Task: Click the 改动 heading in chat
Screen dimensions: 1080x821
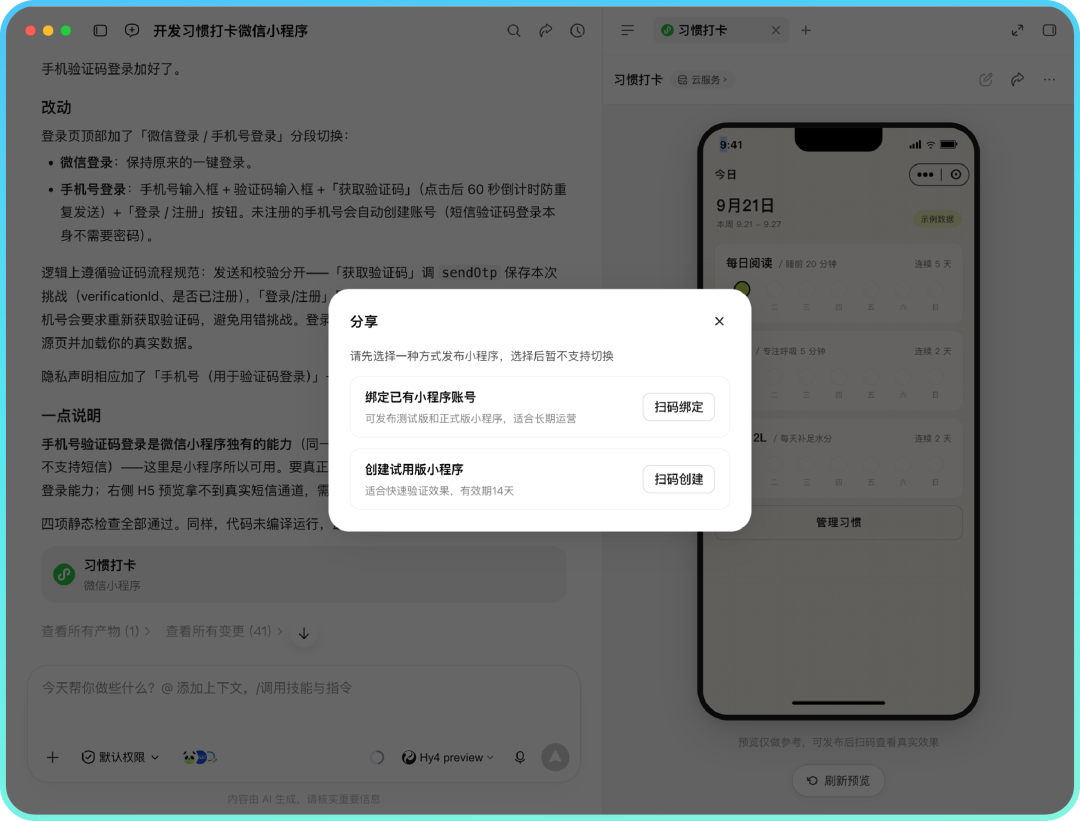Action: [56, 107]
